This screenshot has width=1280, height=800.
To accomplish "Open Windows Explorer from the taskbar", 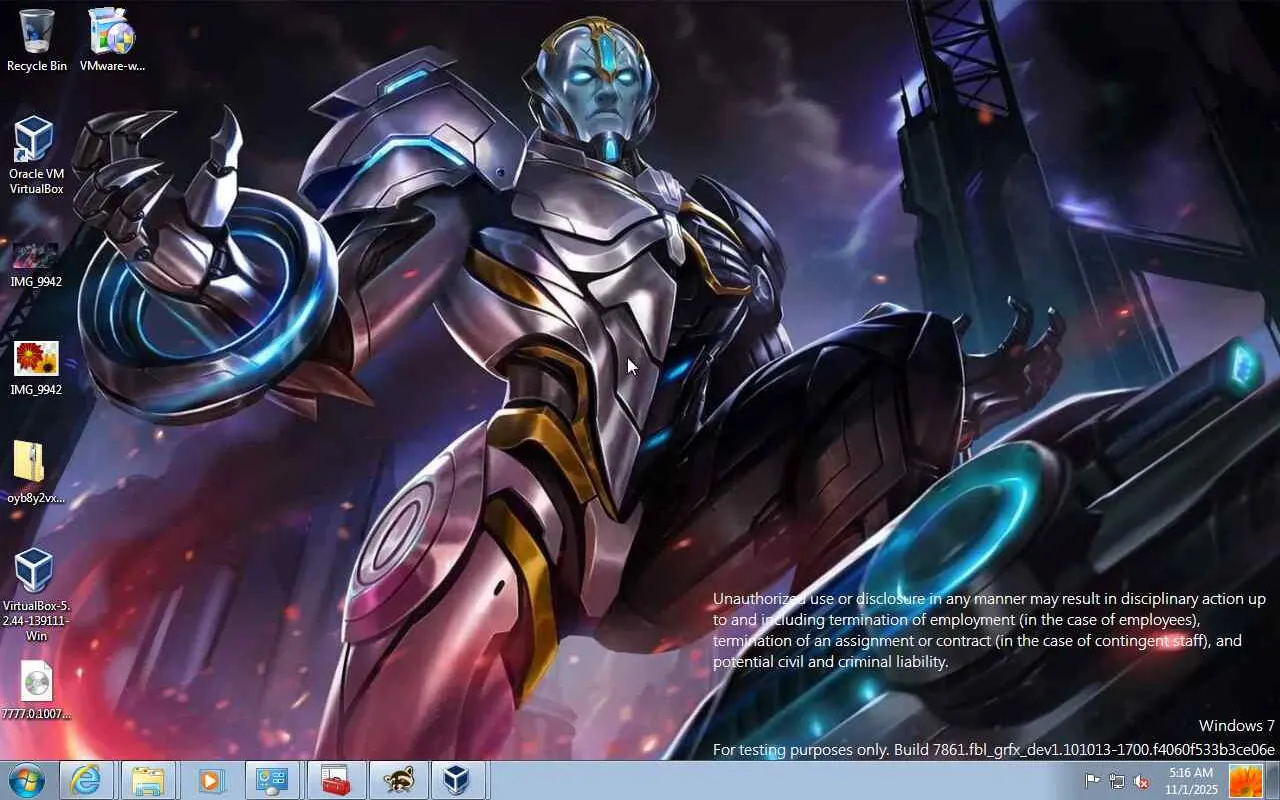I will click(x=148, y=780).
